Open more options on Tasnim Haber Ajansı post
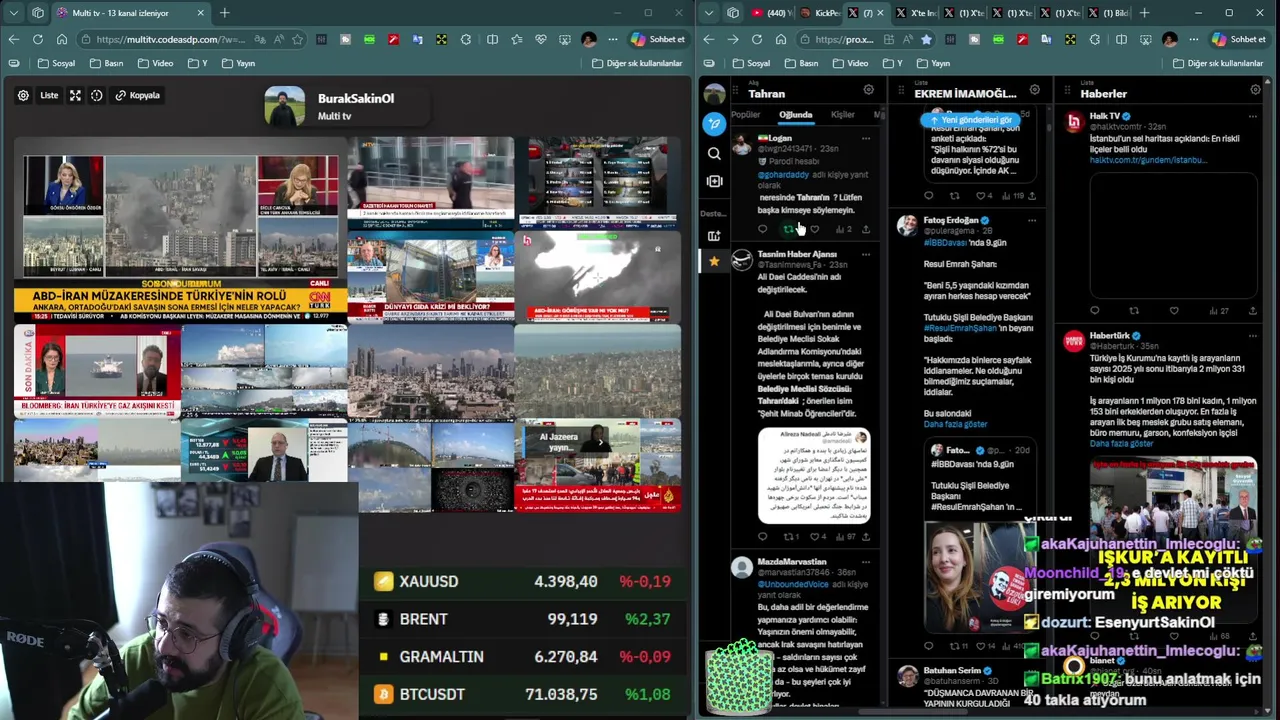This screenshot has width=1280, height=720. click(x=866, y=254)
